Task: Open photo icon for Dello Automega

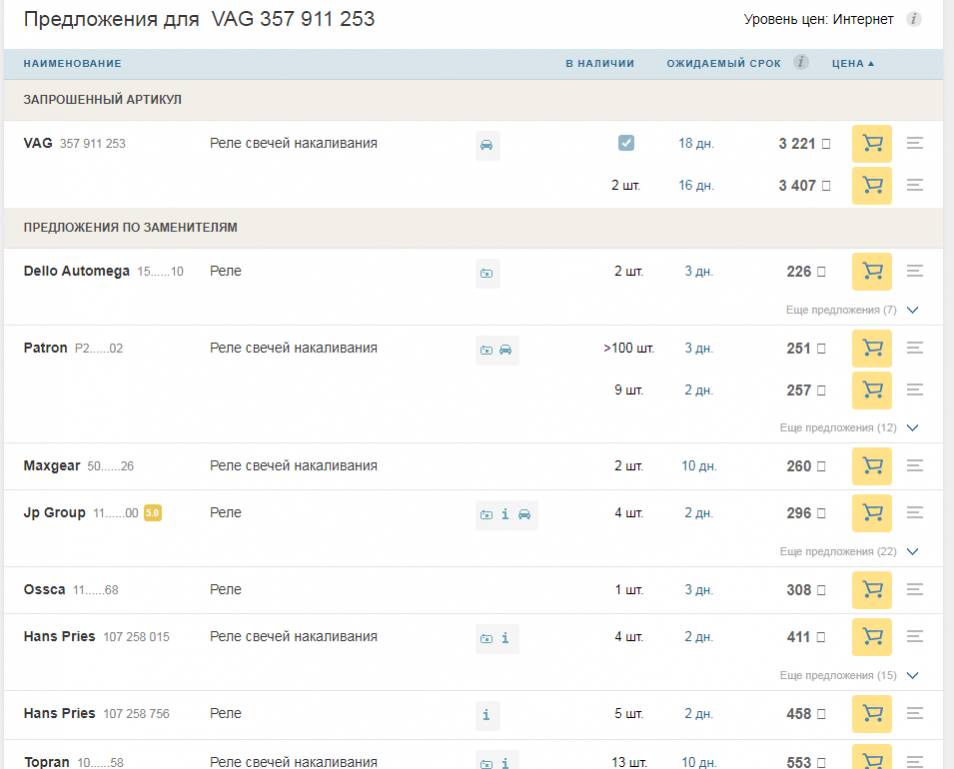Action: click(487, 273)
